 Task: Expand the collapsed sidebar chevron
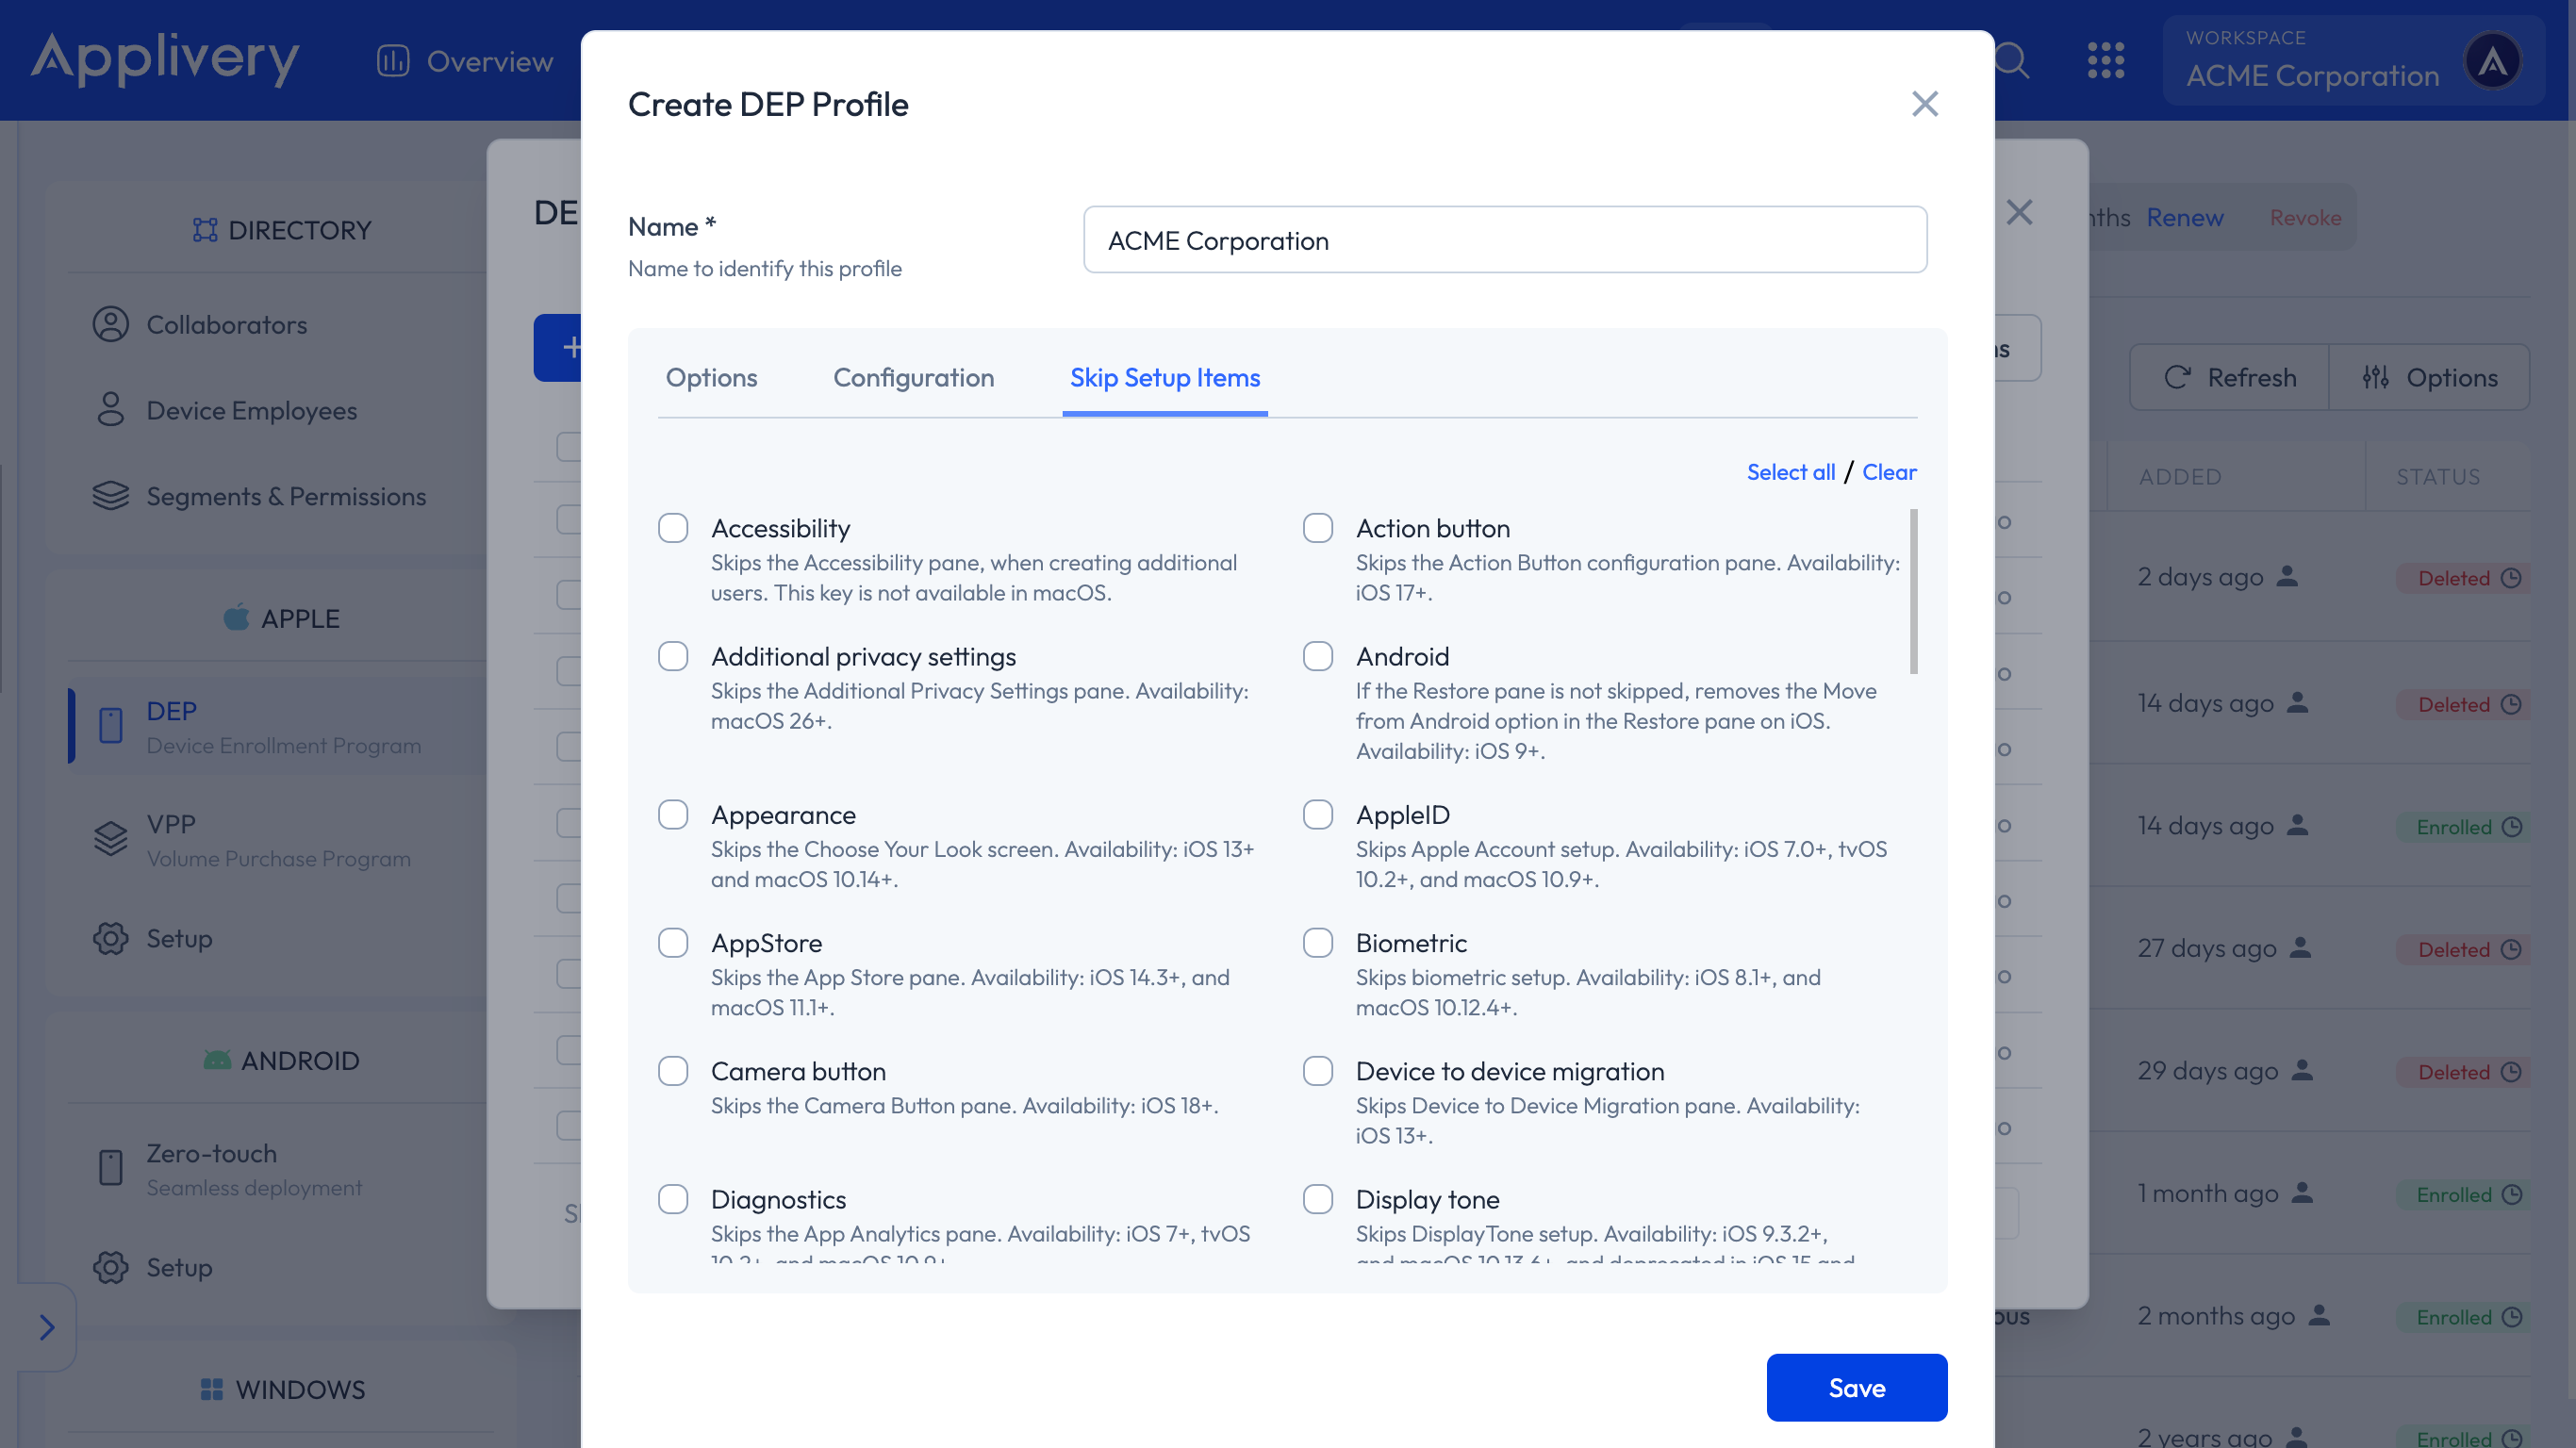click(x=46, y=1327)
